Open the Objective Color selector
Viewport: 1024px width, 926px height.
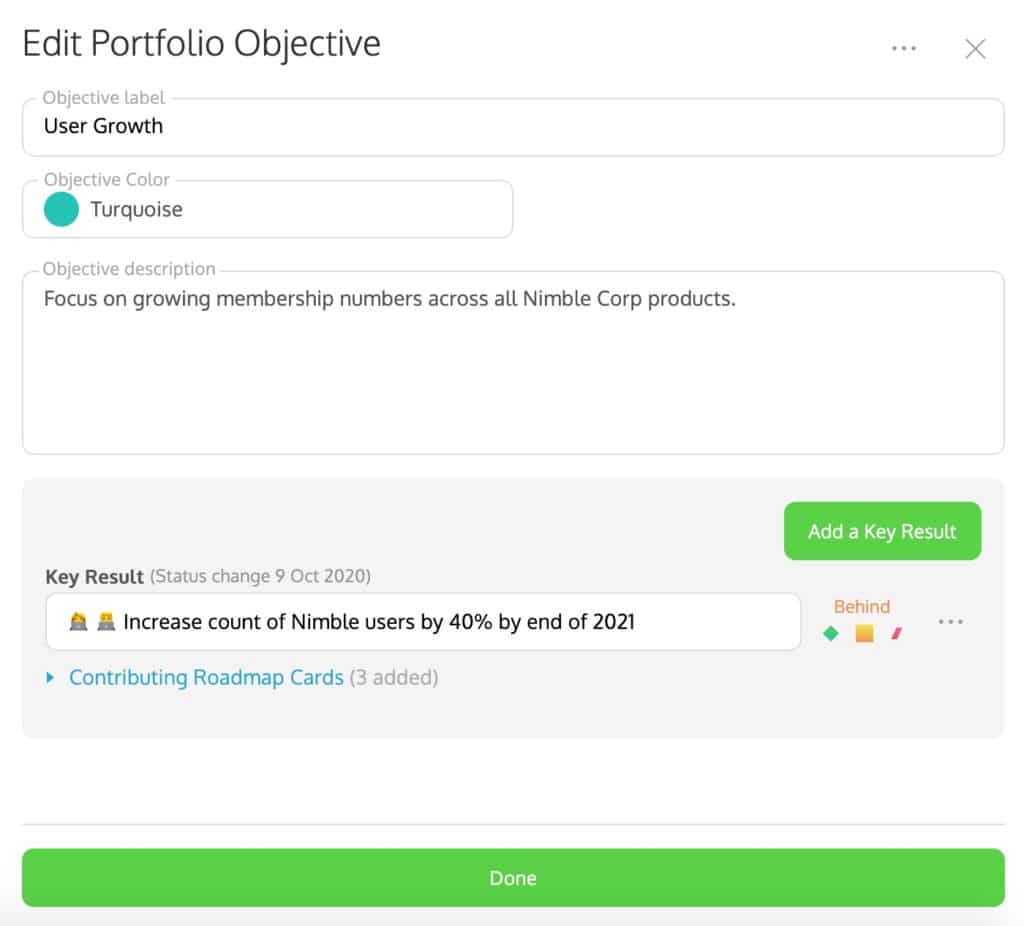pyautogui.click(x=265, y=210)
